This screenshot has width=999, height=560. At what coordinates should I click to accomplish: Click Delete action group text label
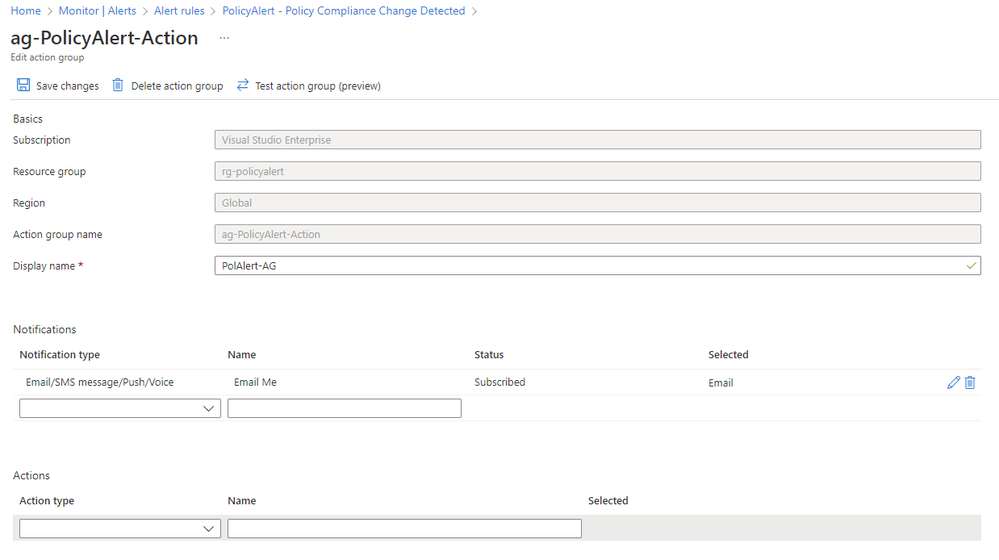(x=177, y=86)
